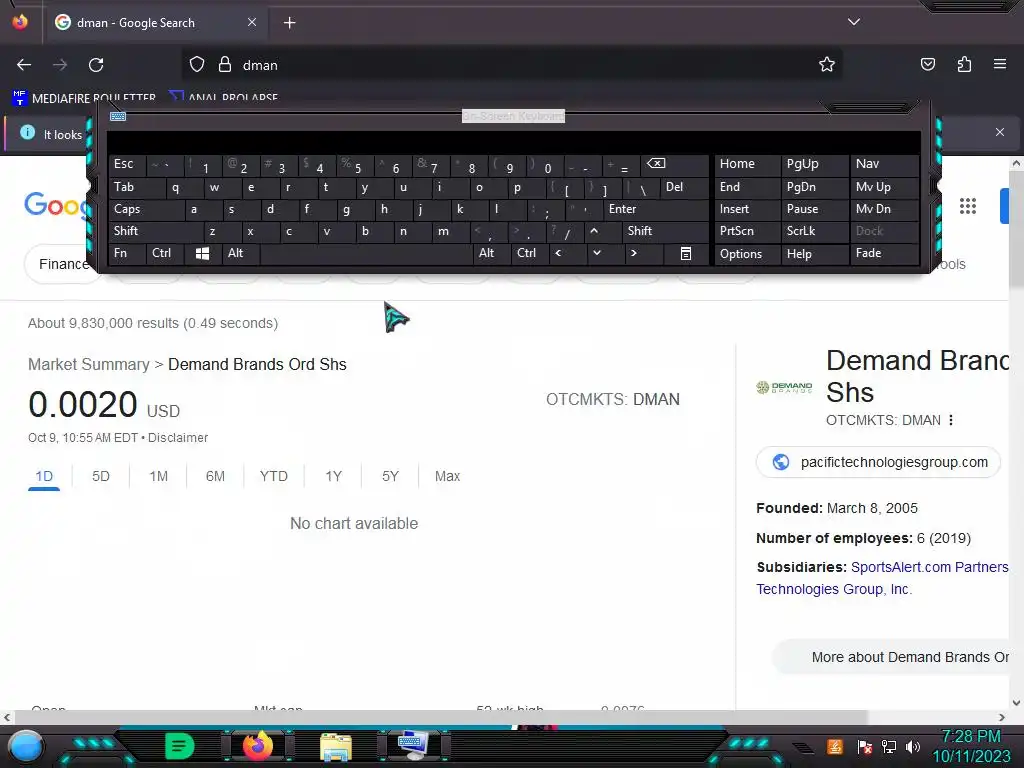Bookmark this page with the star
The height and width of the screenshot is (768, 1024).
coord(827,65)
